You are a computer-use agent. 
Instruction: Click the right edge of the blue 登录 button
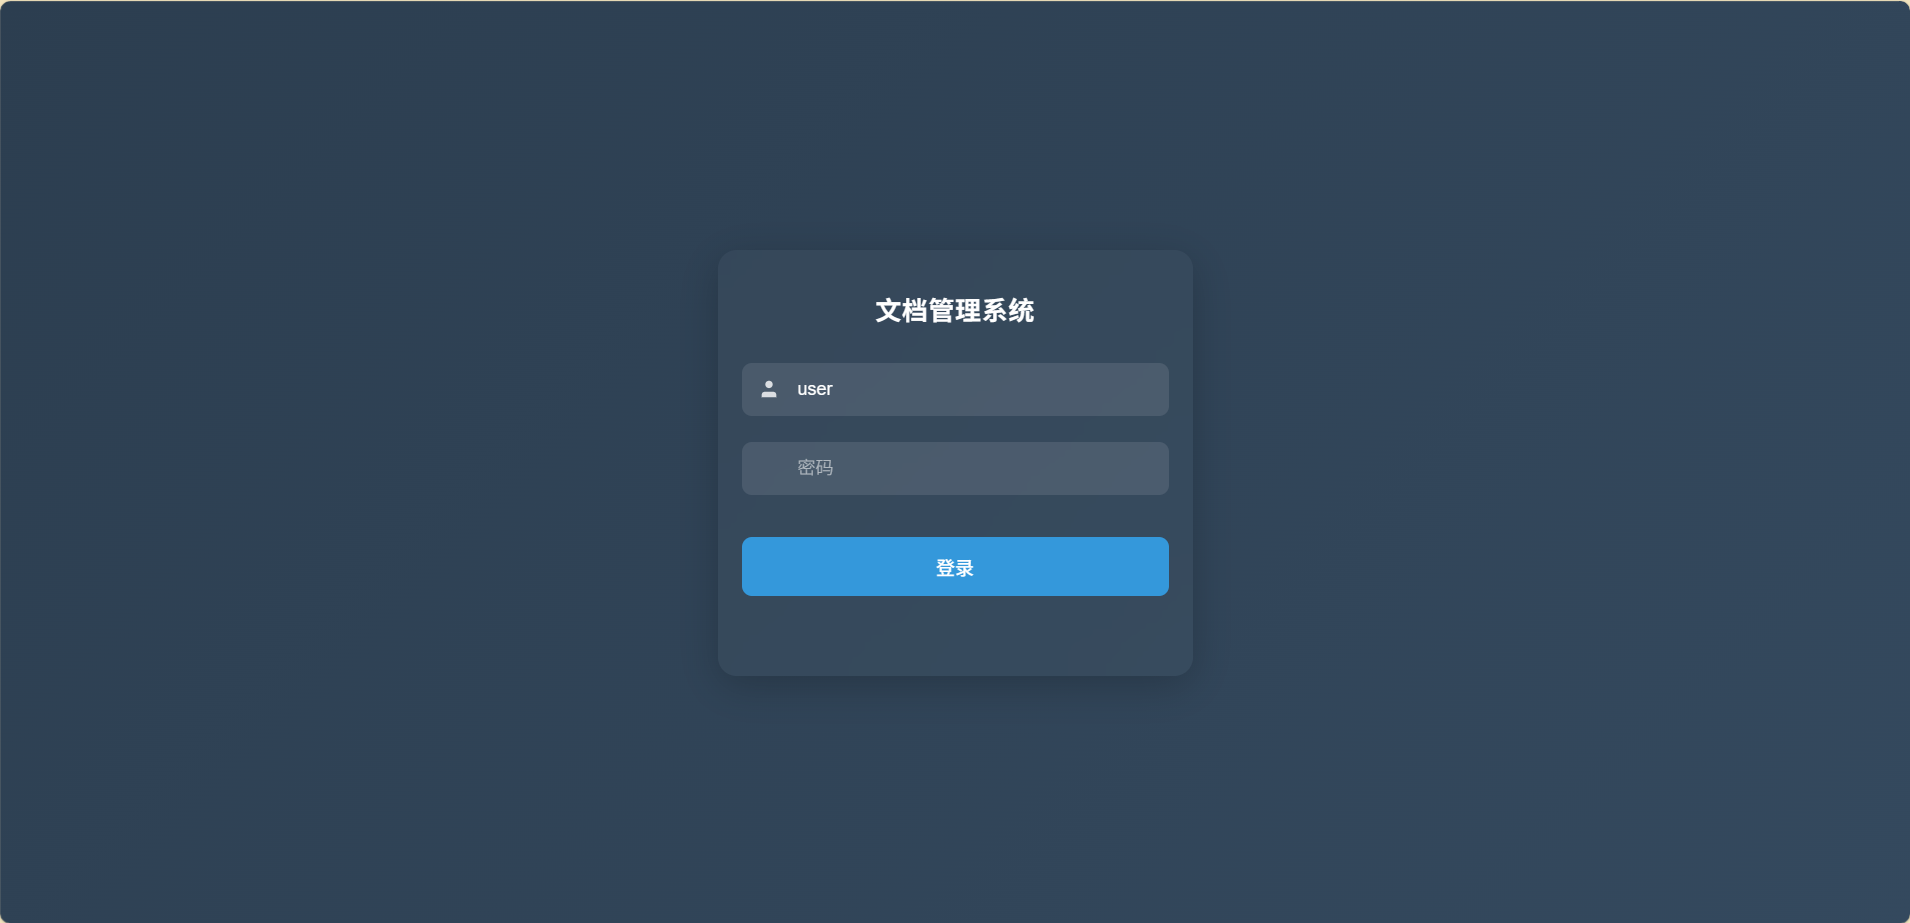[x=1159, y=566]
